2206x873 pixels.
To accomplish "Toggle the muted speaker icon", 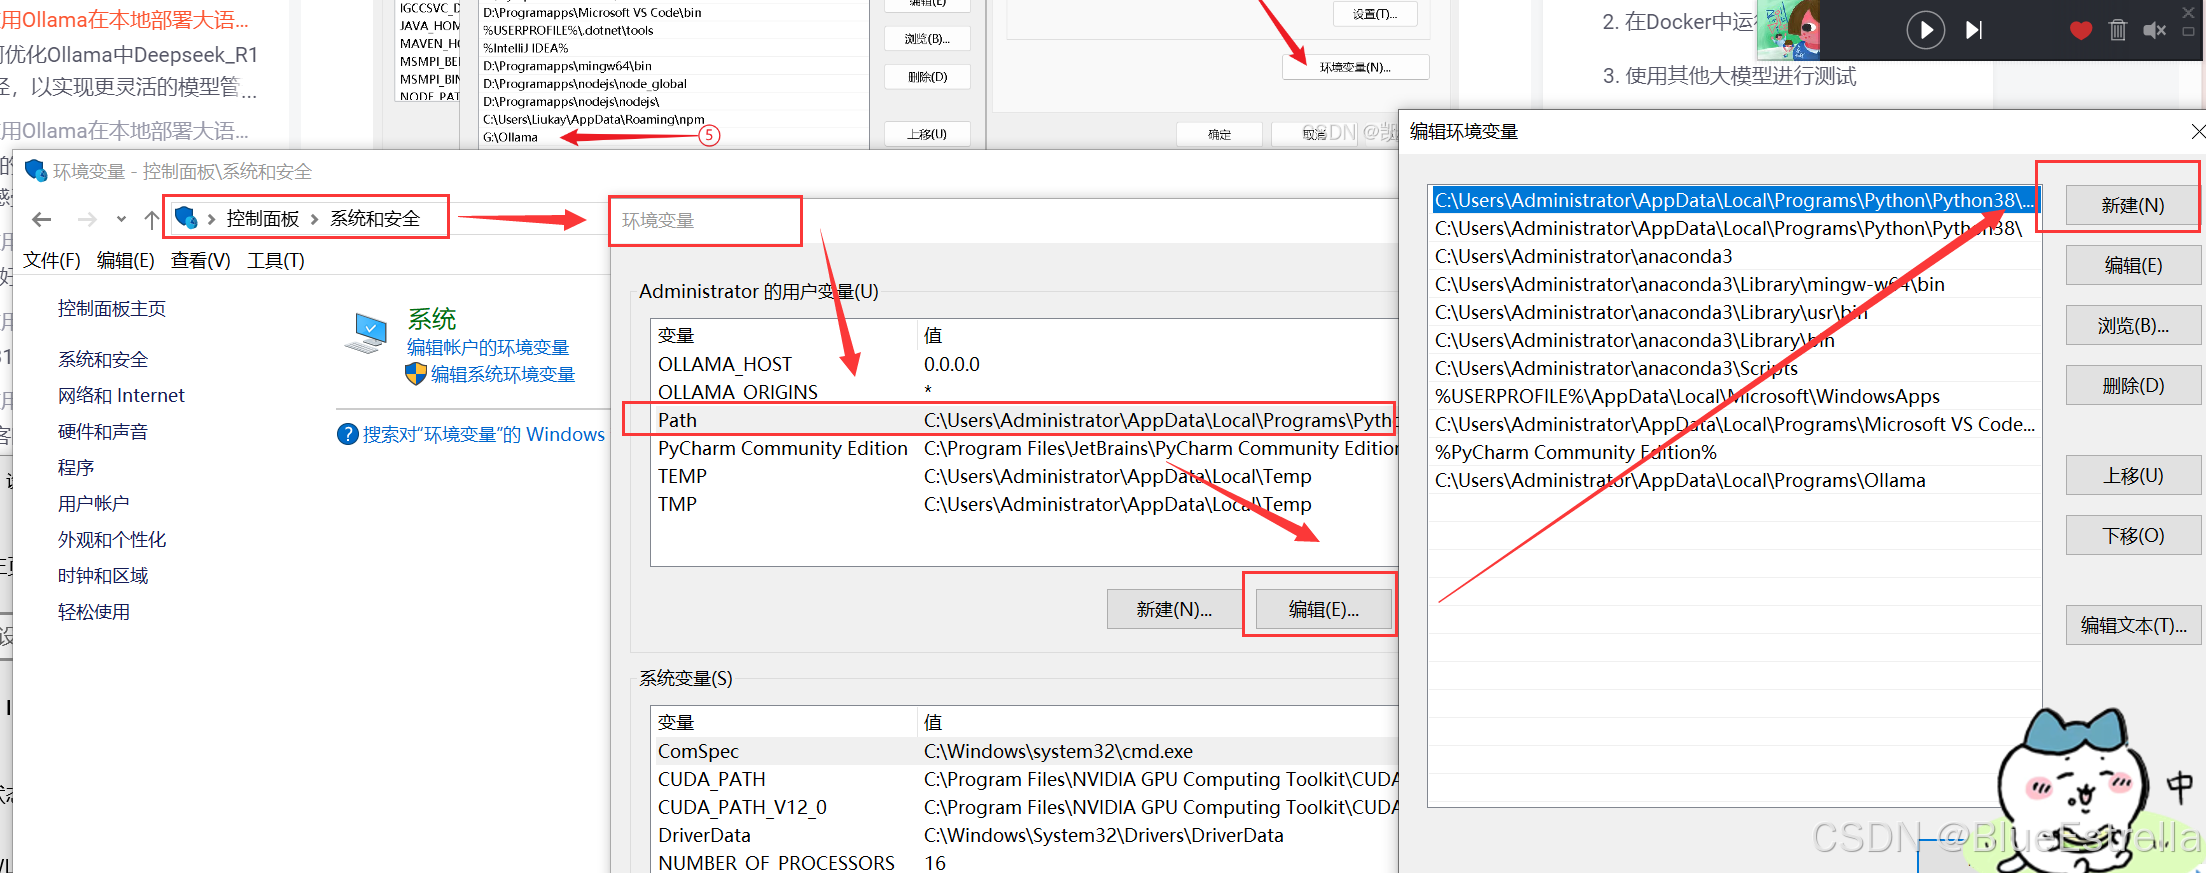I will tap(2154, 30).
